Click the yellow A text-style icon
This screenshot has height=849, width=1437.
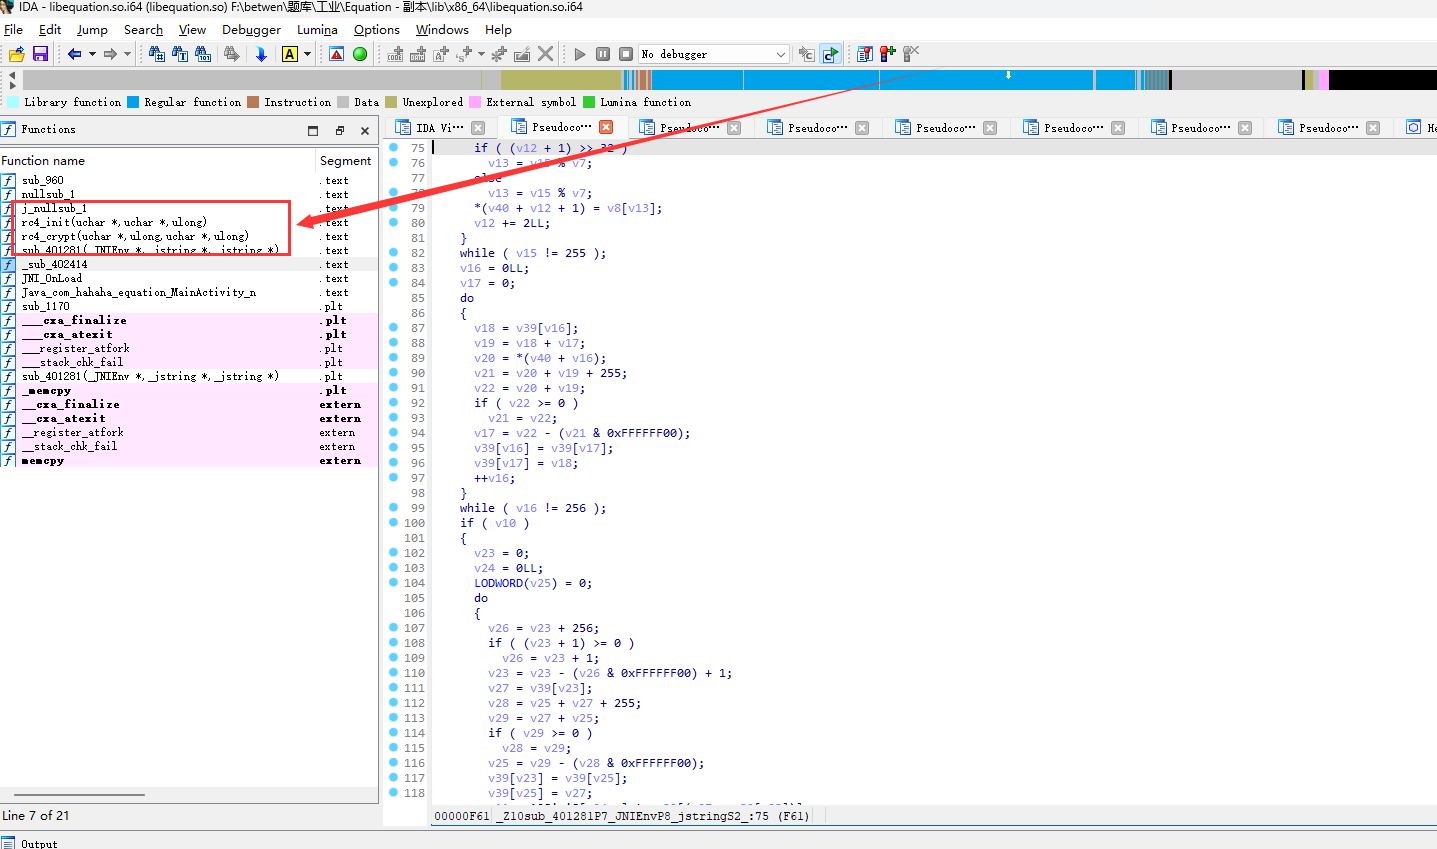[x=290, y=54]
